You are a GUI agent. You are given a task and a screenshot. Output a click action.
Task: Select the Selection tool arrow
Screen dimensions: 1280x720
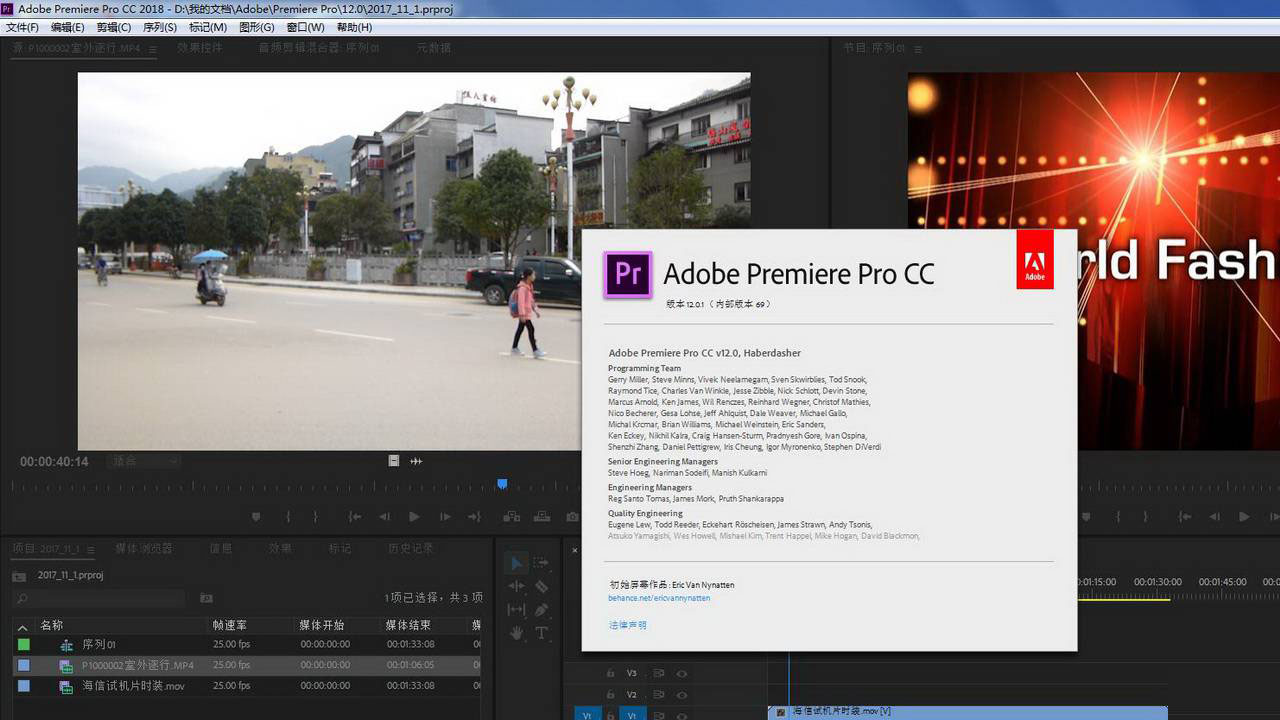tap(516, 564)
